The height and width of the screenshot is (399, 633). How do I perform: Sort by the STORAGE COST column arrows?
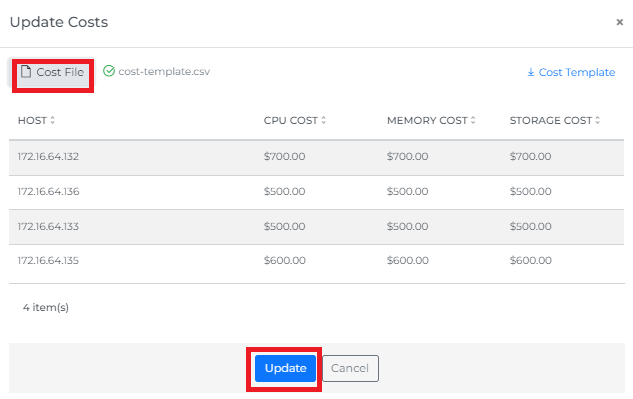(x=597, y=120)
